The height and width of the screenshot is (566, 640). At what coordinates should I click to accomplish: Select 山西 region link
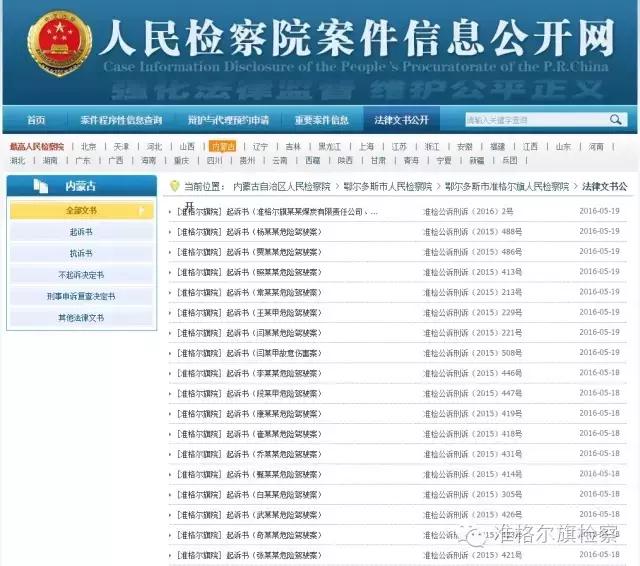pos(187,146)
